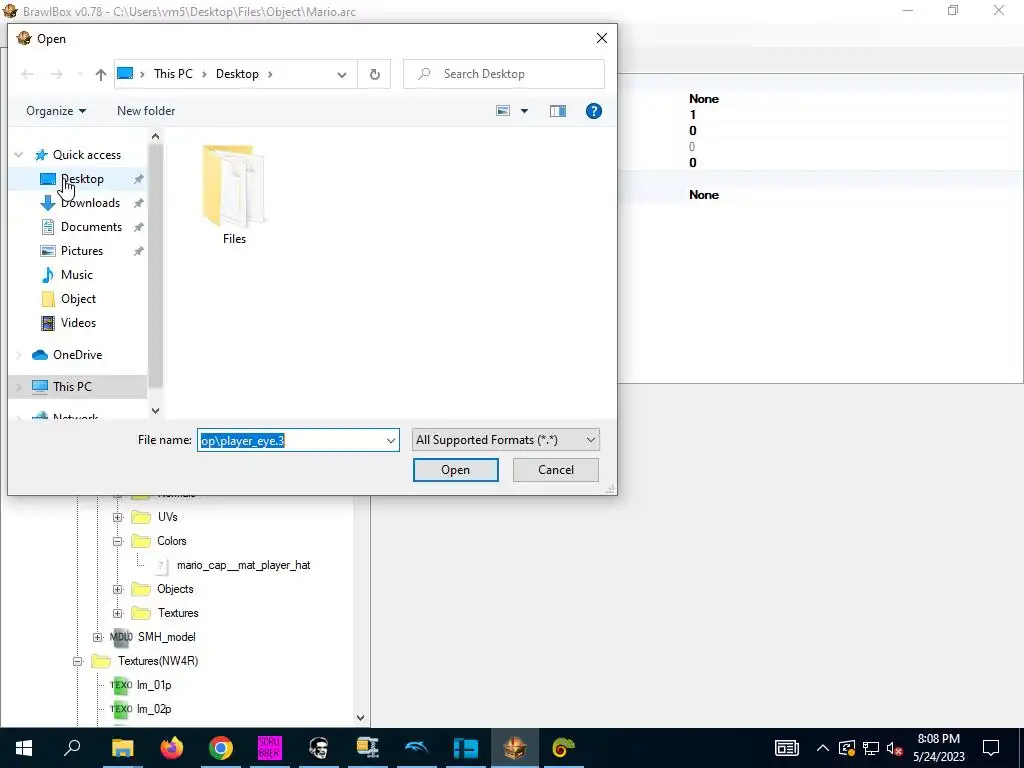Expand the SMH_model node
Viewport: 1024px width, 768px height.
point(97,637)
